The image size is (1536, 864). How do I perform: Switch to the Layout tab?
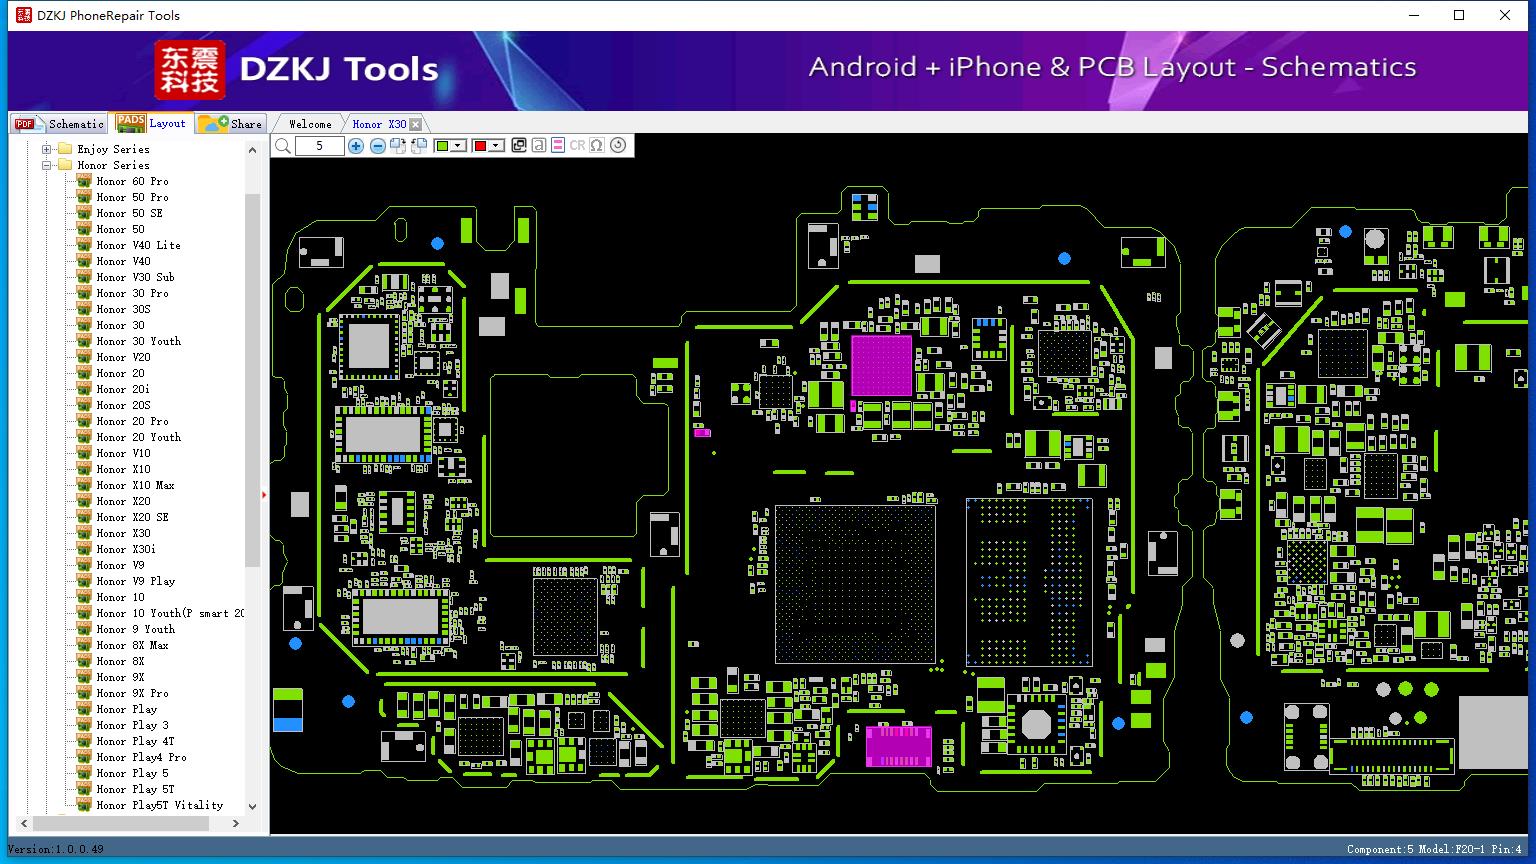151,122
